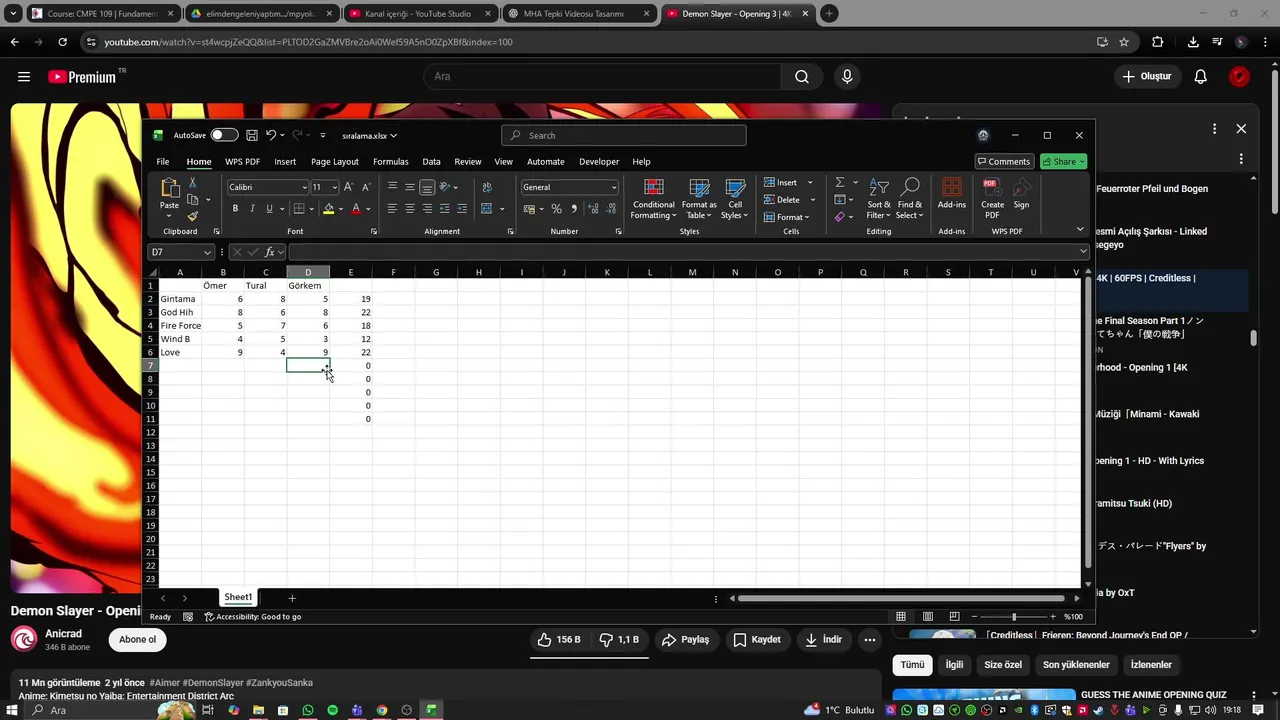Screen dimensions: 1280x720
Task: Expand the Name Box D7 dropdown
Action: coord(207,252)
